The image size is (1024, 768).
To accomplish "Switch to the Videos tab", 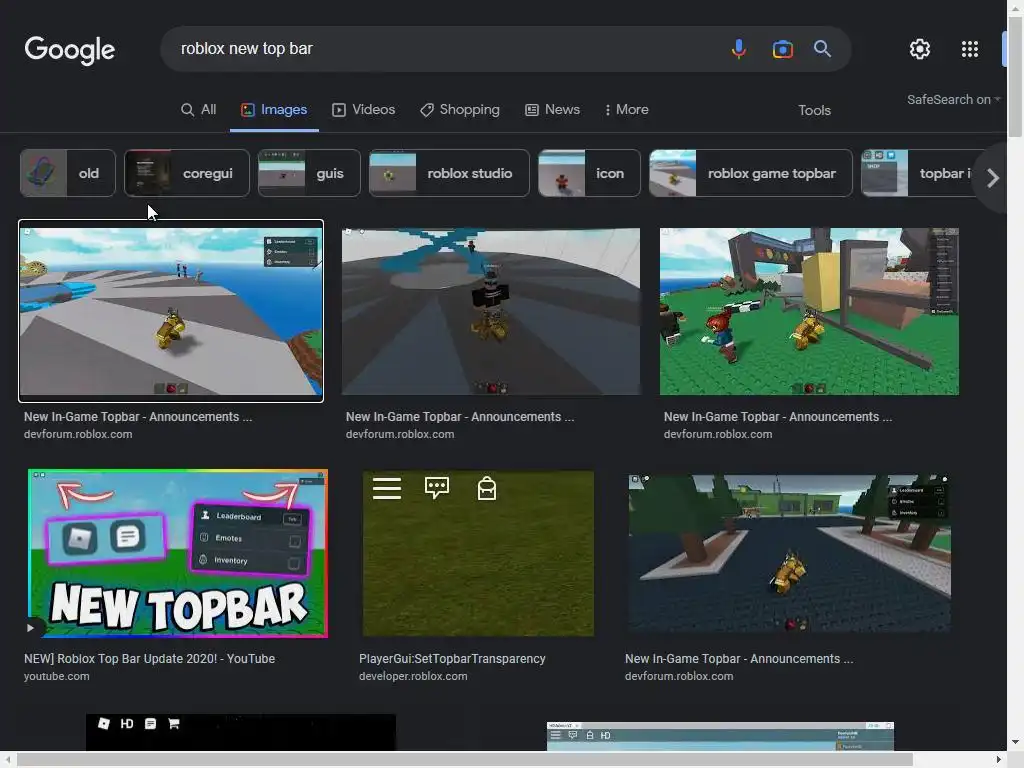I will click(x=364, y=110).
